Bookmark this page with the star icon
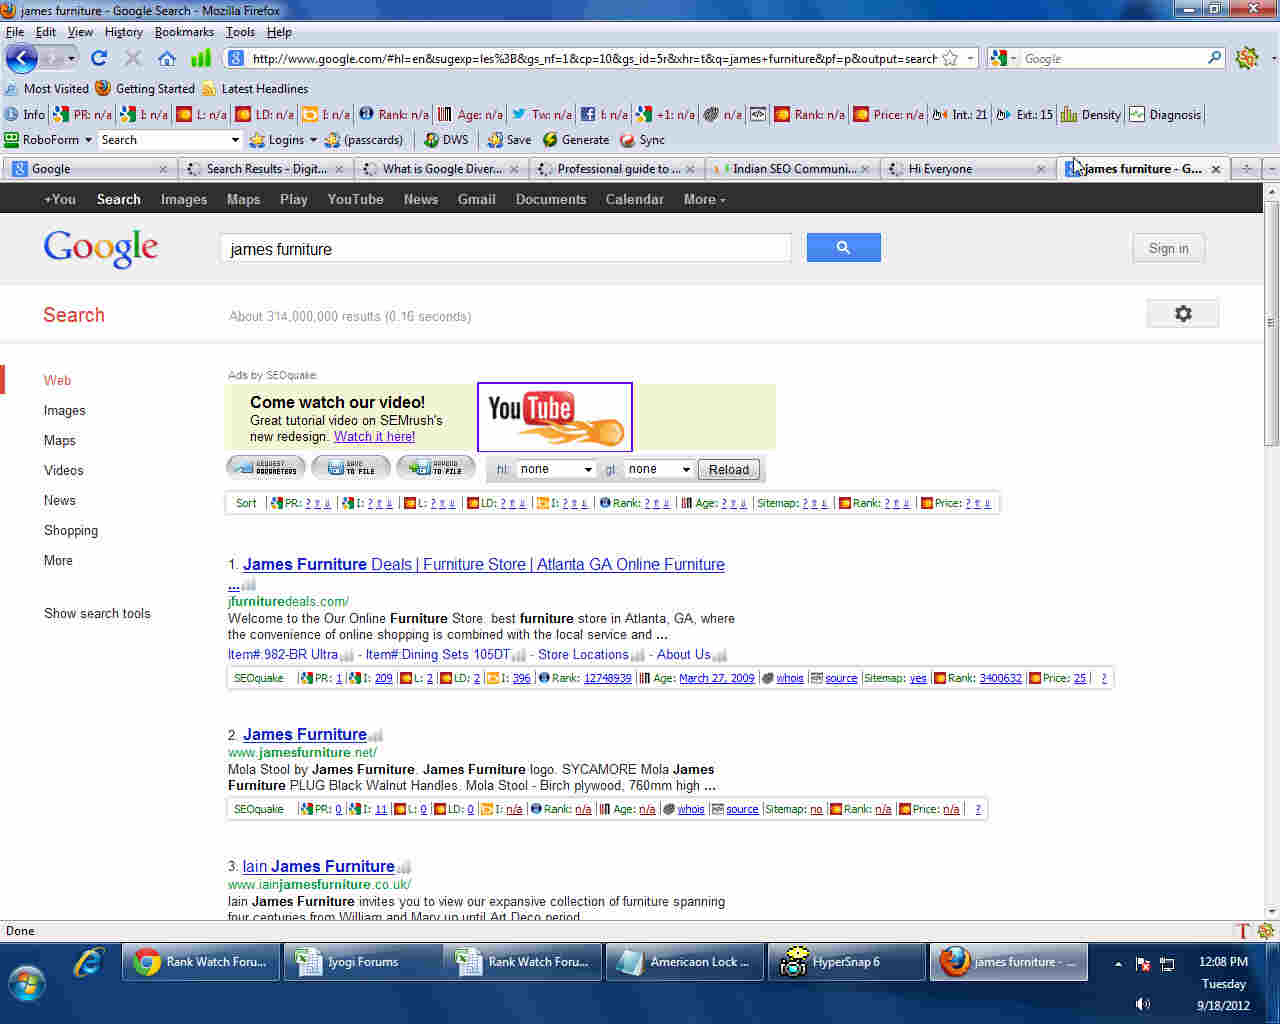Screen dimensions: 1280x1024 950,58
